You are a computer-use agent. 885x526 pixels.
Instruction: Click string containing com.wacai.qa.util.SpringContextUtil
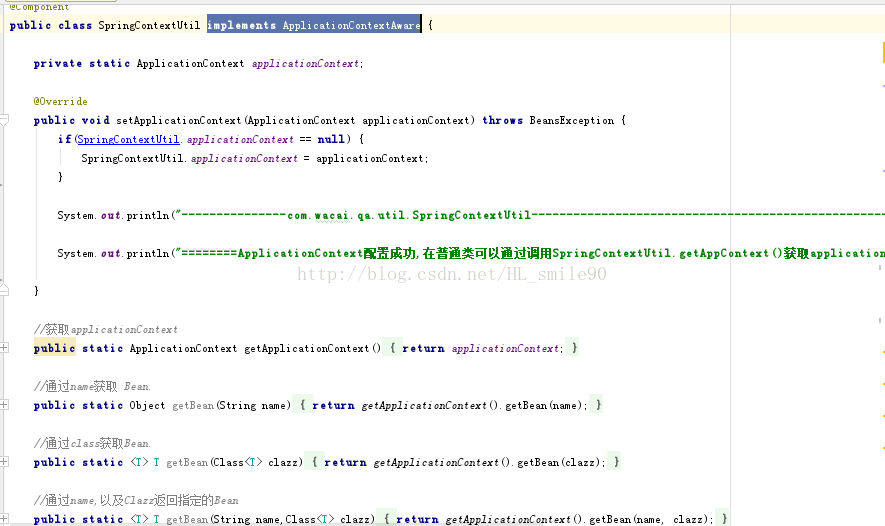(529, 215)
